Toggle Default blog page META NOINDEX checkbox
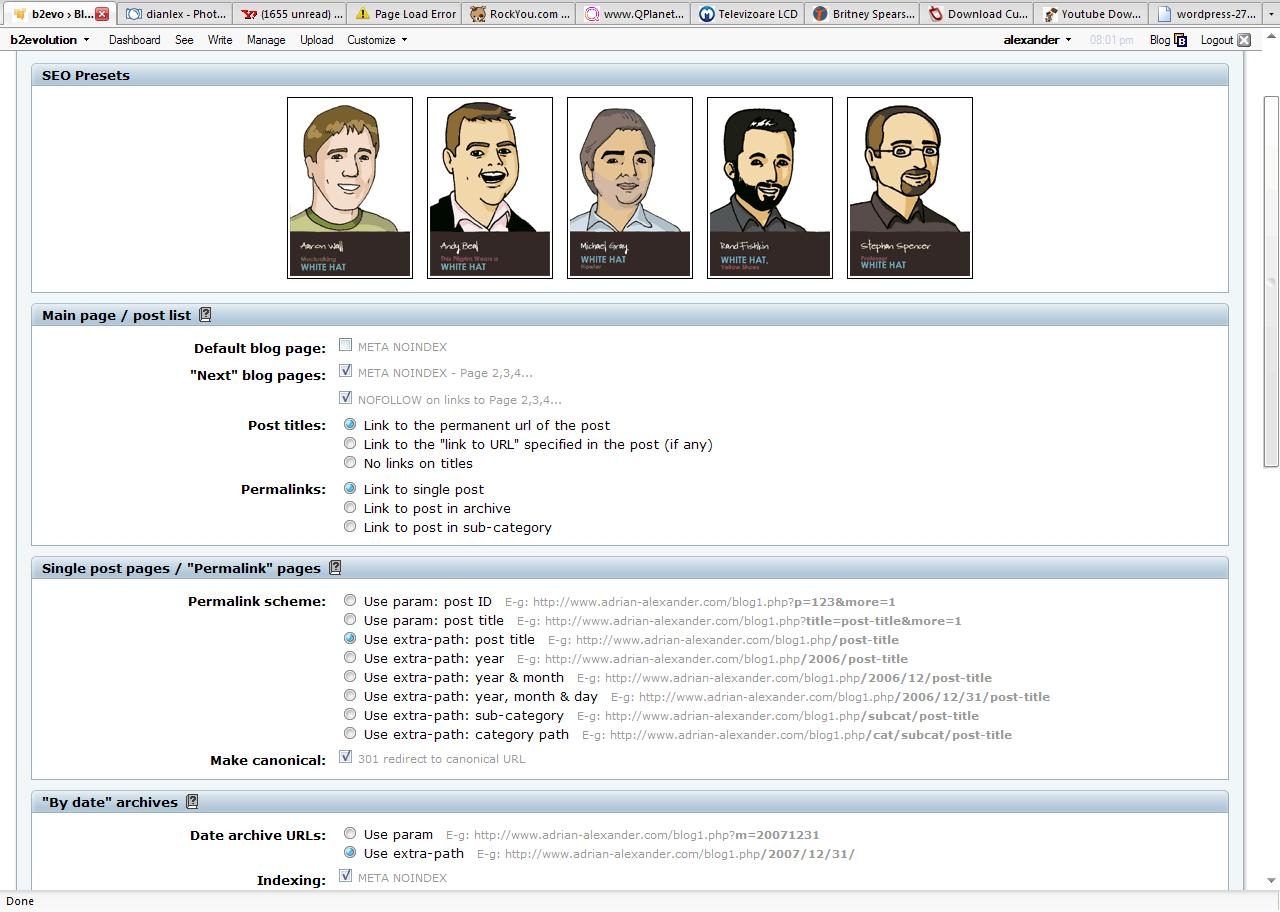Image resolution: width=1280 pixels, height=912 pixels. [x=345, y=345]
